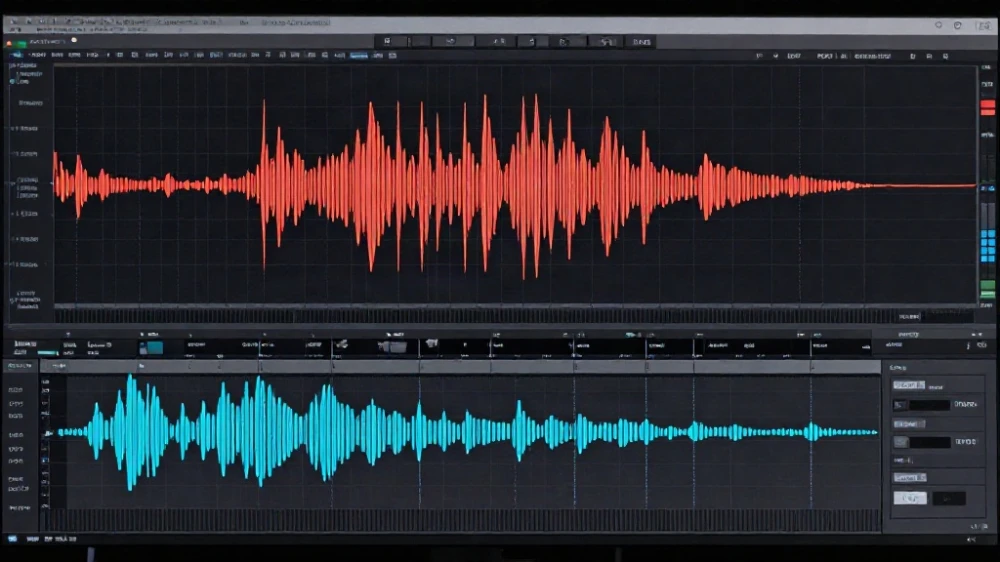This screenshot has height=562, width=1000.
Task: Click the text-labeled last button in top center toolbar
Action: point(641,42)
